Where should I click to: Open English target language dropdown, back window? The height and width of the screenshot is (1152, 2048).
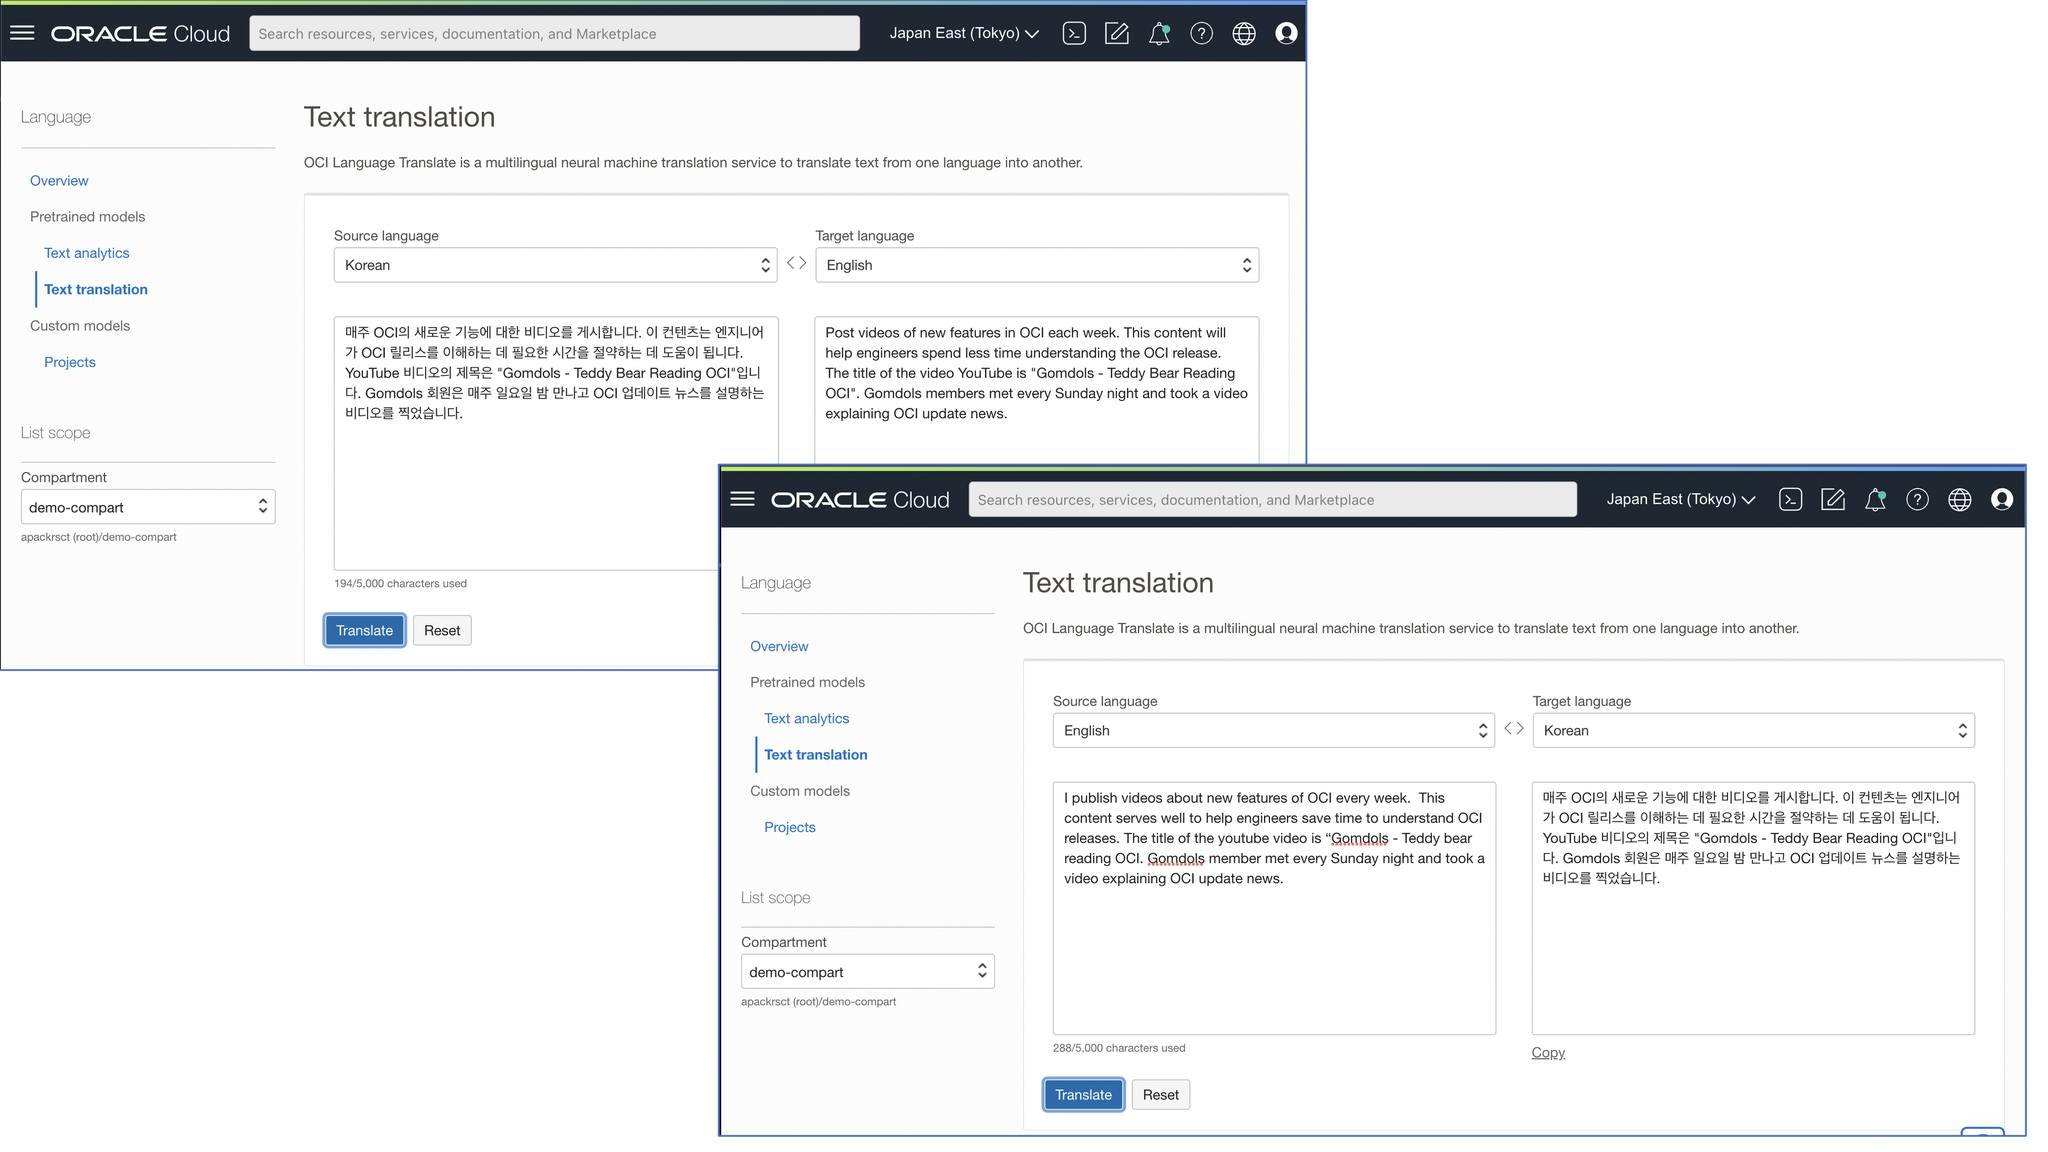1037,265
